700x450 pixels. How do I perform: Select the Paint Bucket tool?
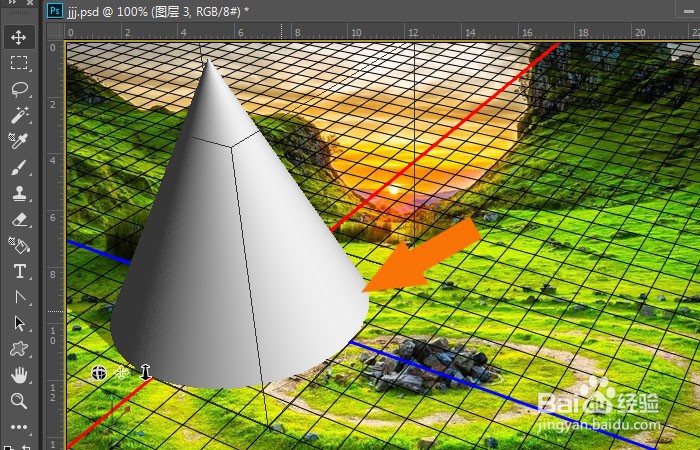pos(19,245)
